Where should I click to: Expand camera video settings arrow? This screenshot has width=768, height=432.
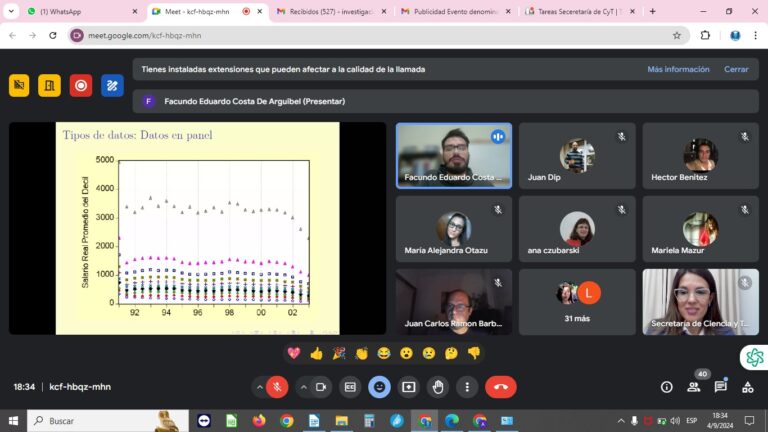pyautogui.click(x=304, y=387)
